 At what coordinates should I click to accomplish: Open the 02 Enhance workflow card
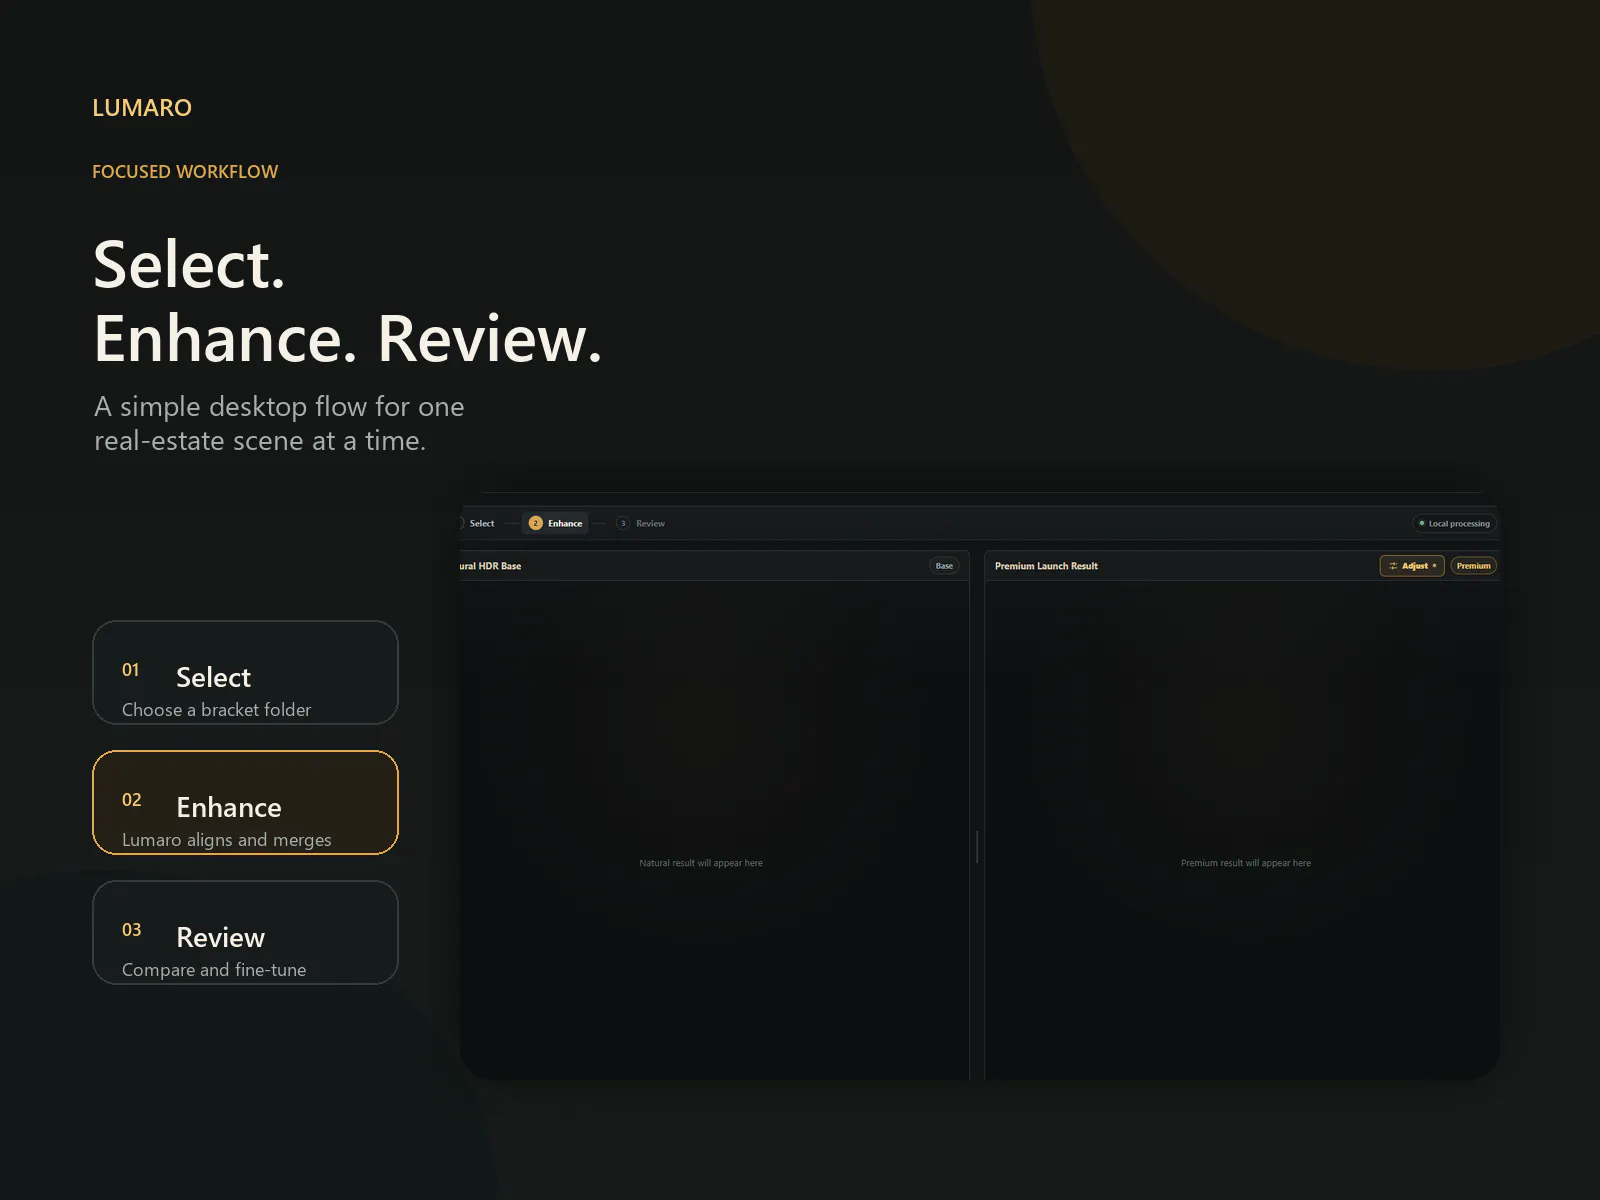(x=245, y=803)
